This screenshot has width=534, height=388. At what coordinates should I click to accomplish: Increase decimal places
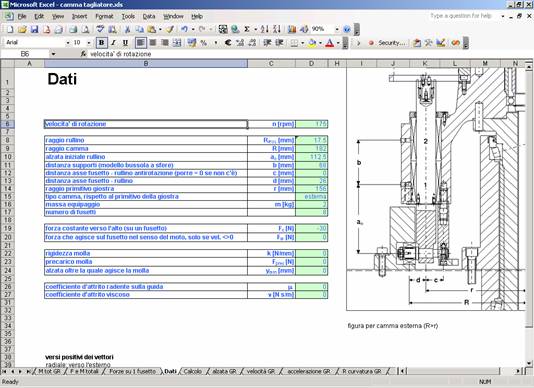(240, 43)
